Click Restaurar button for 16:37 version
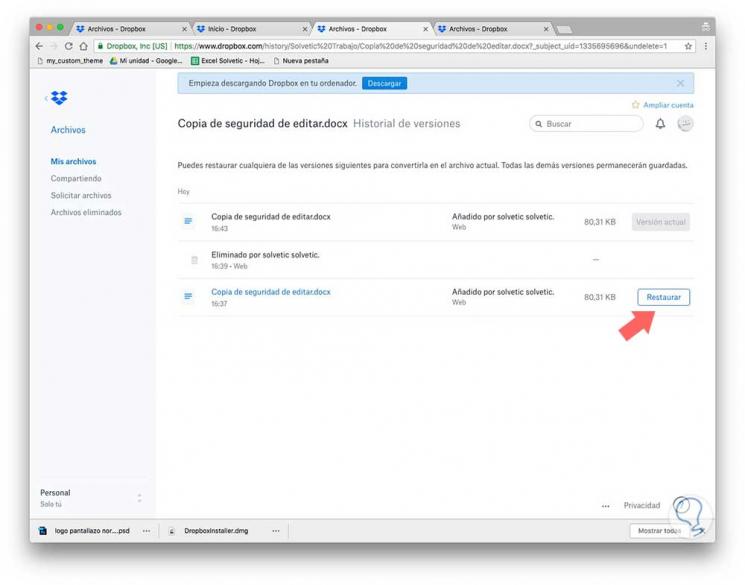Image resolution: width=745 pixels, height=585 pixels. pos(663,297)
